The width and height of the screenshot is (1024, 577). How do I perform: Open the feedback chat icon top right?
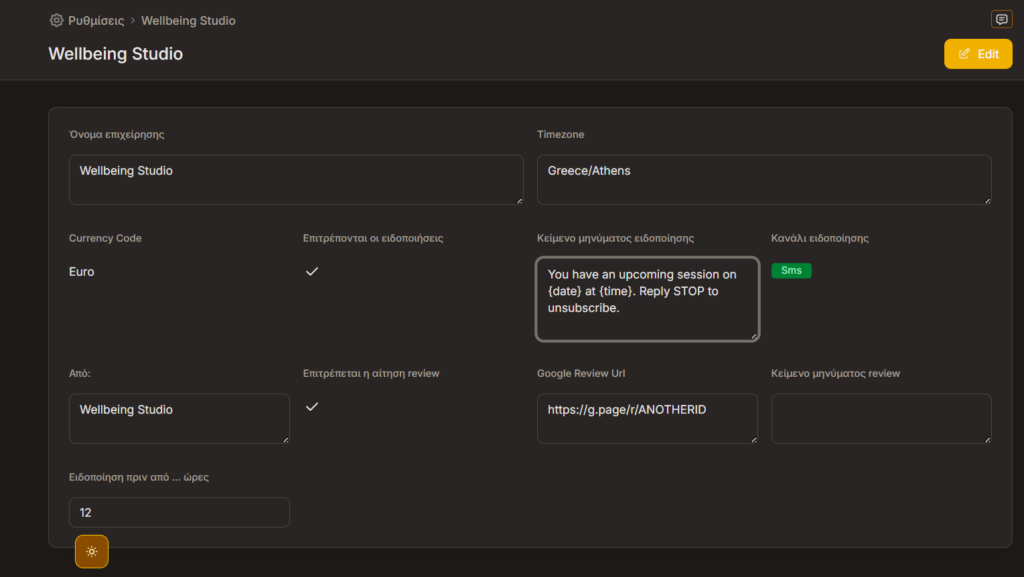pos(1001,19)
